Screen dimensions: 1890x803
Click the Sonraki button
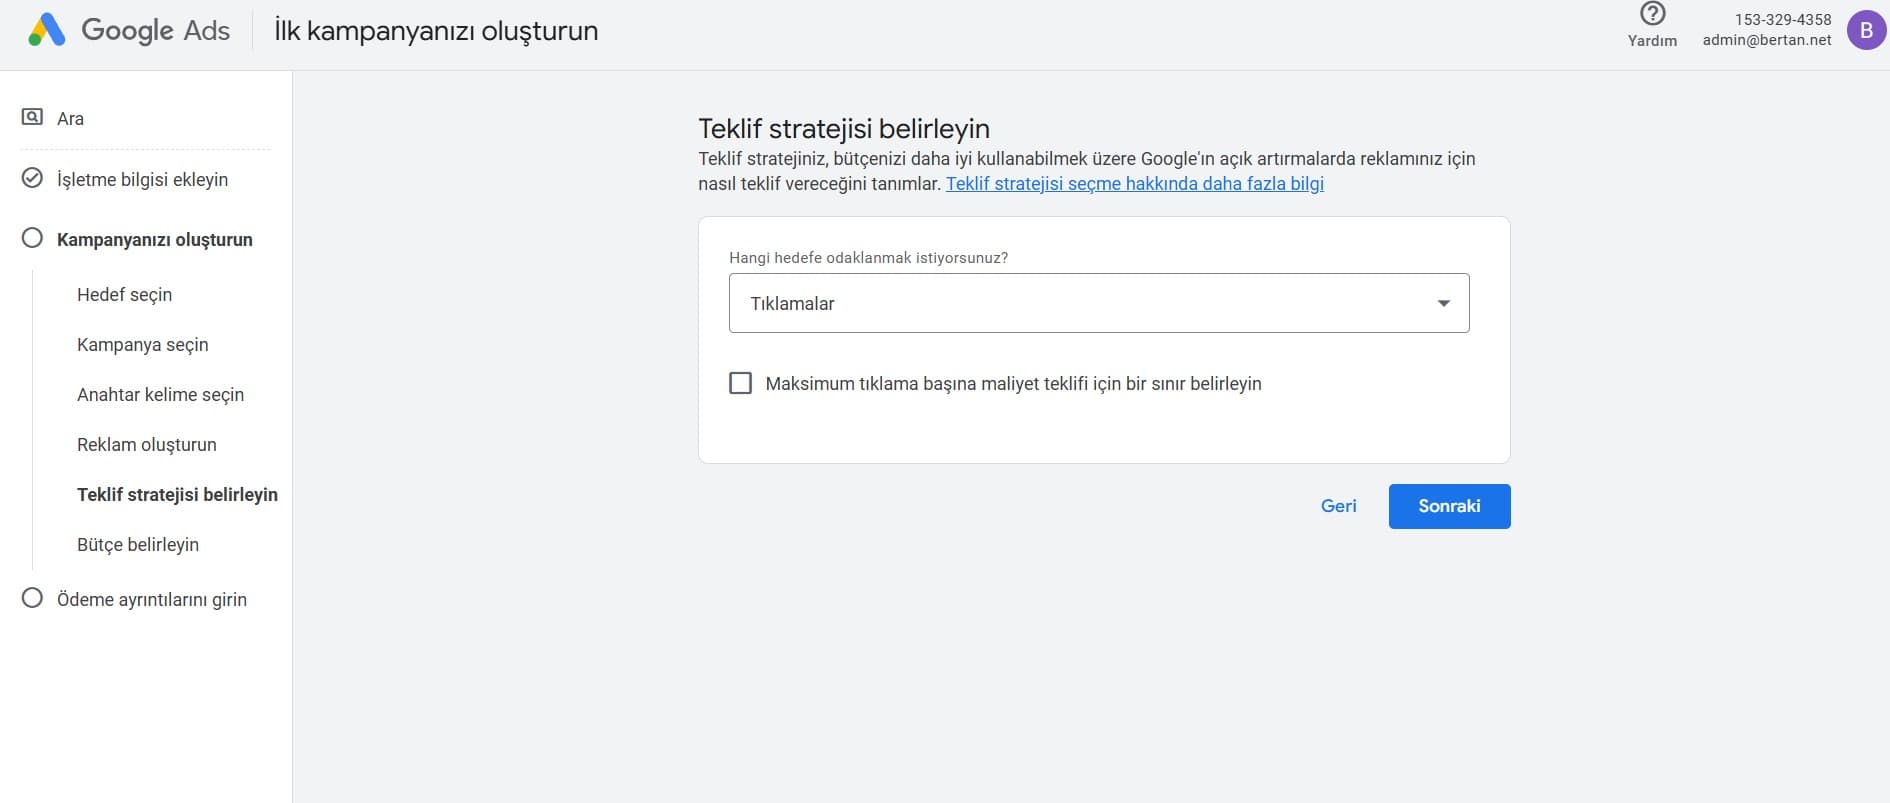1449,506
